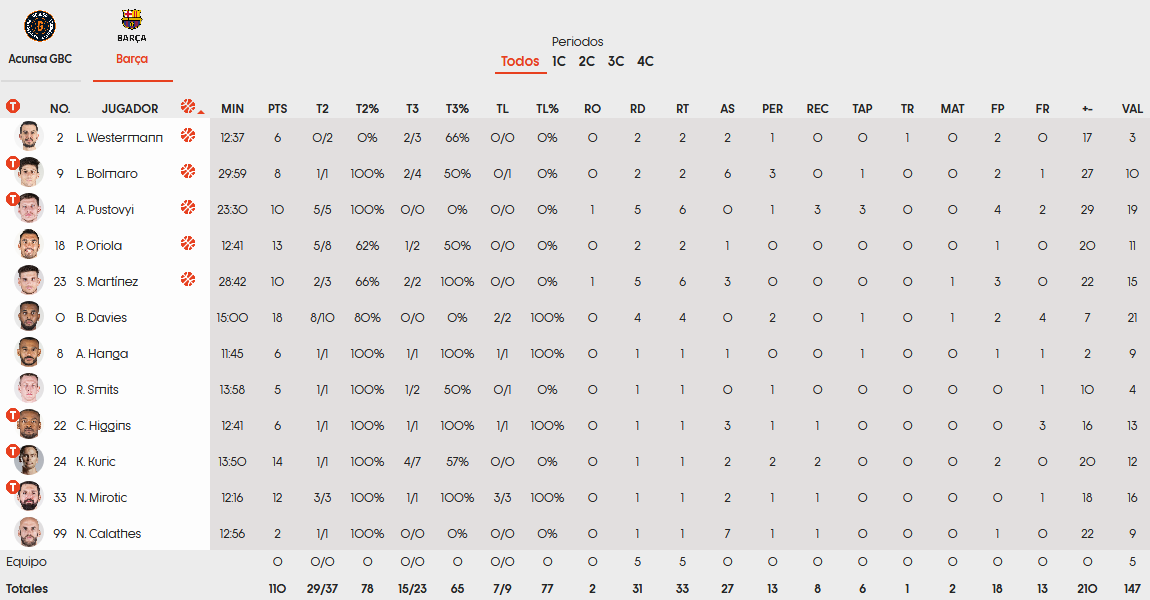1150x600 pixels.
Task: Click the T badge beside L. Bolmaro
Action: coord(12,163)
